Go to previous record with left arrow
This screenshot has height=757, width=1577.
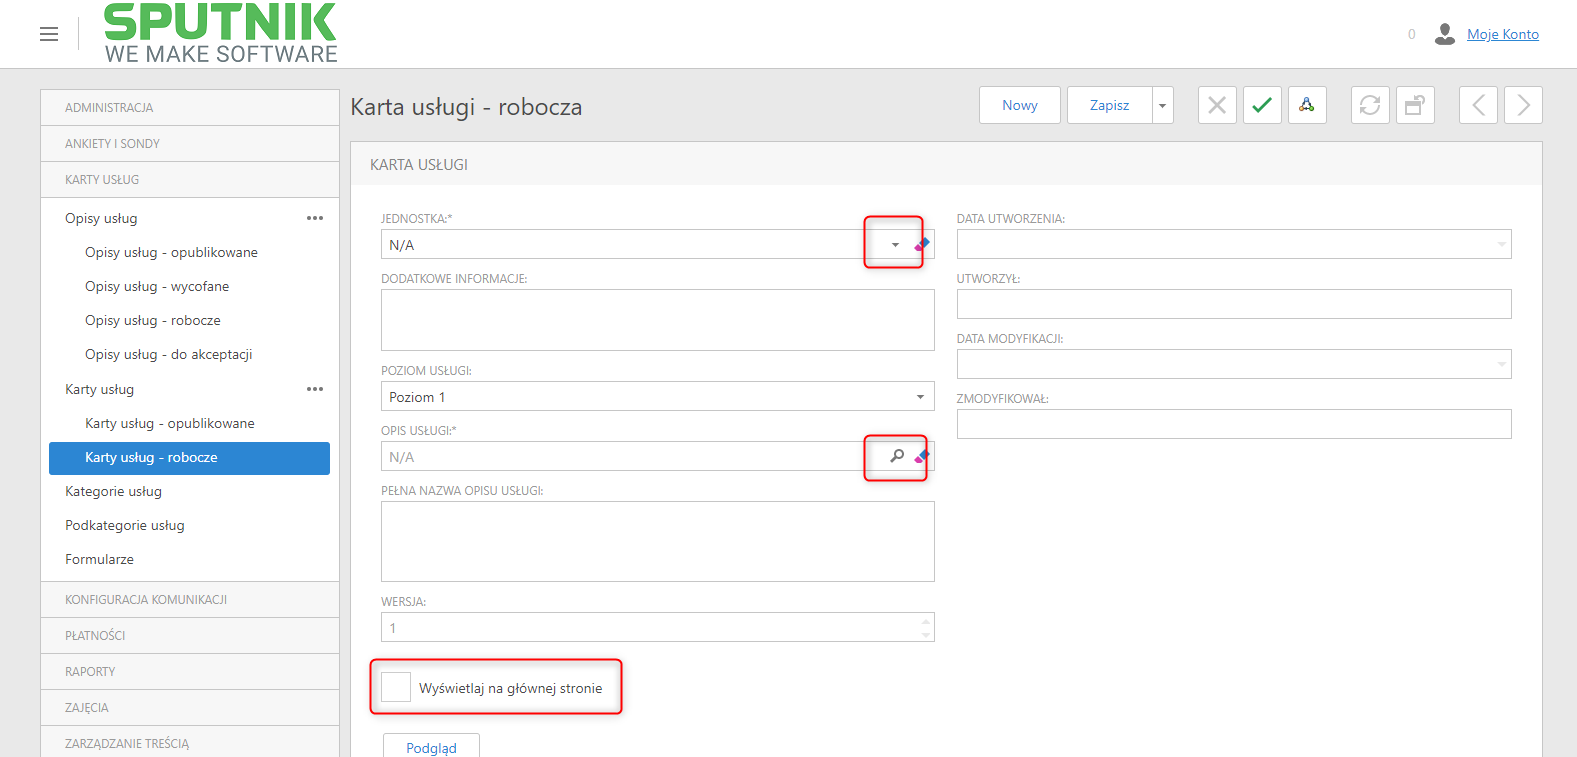(x=1478, y=105)
